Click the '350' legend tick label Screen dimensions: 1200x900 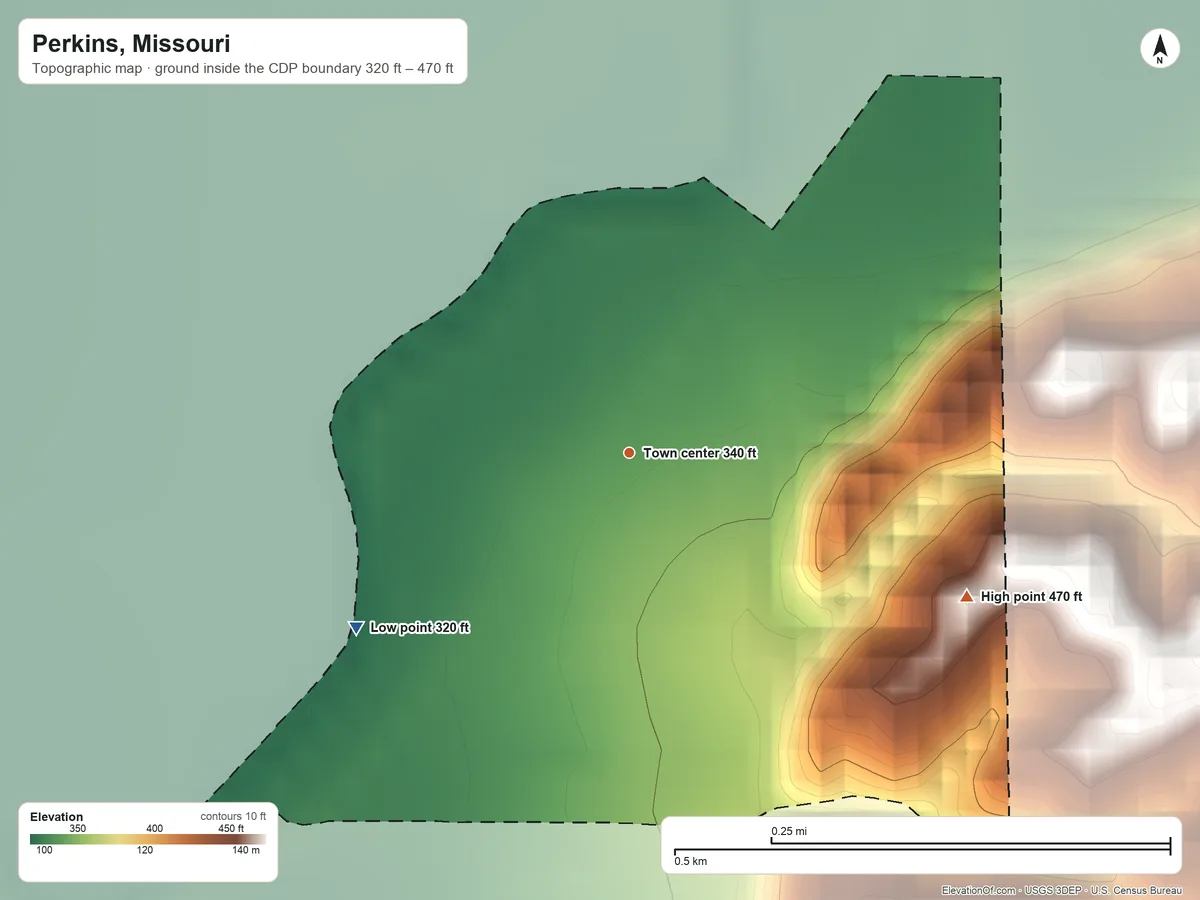[x=78, y=828]
